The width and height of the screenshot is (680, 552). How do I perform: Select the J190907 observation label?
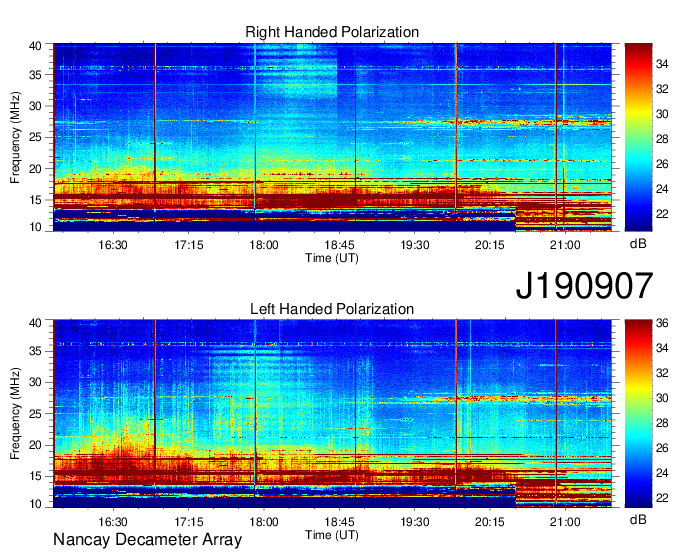coord(584,285)
